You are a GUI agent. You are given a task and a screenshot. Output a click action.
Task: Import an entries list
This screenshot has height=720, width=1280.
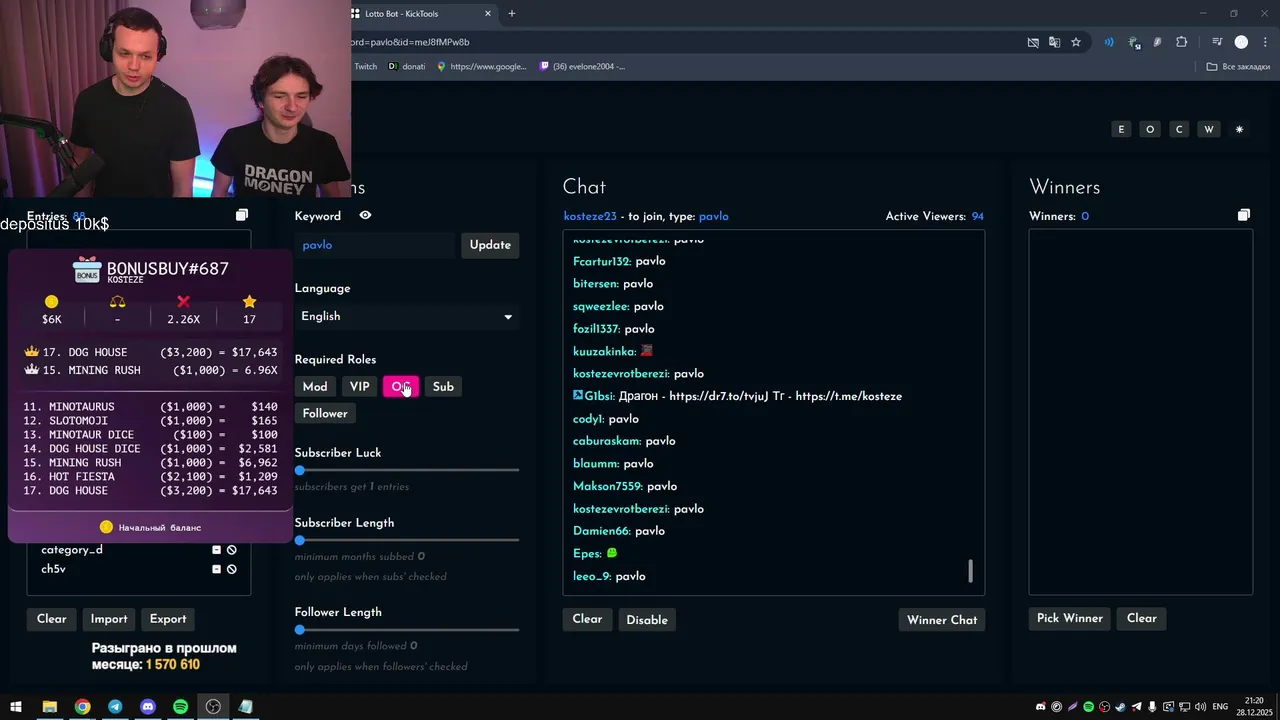[109, 619]
